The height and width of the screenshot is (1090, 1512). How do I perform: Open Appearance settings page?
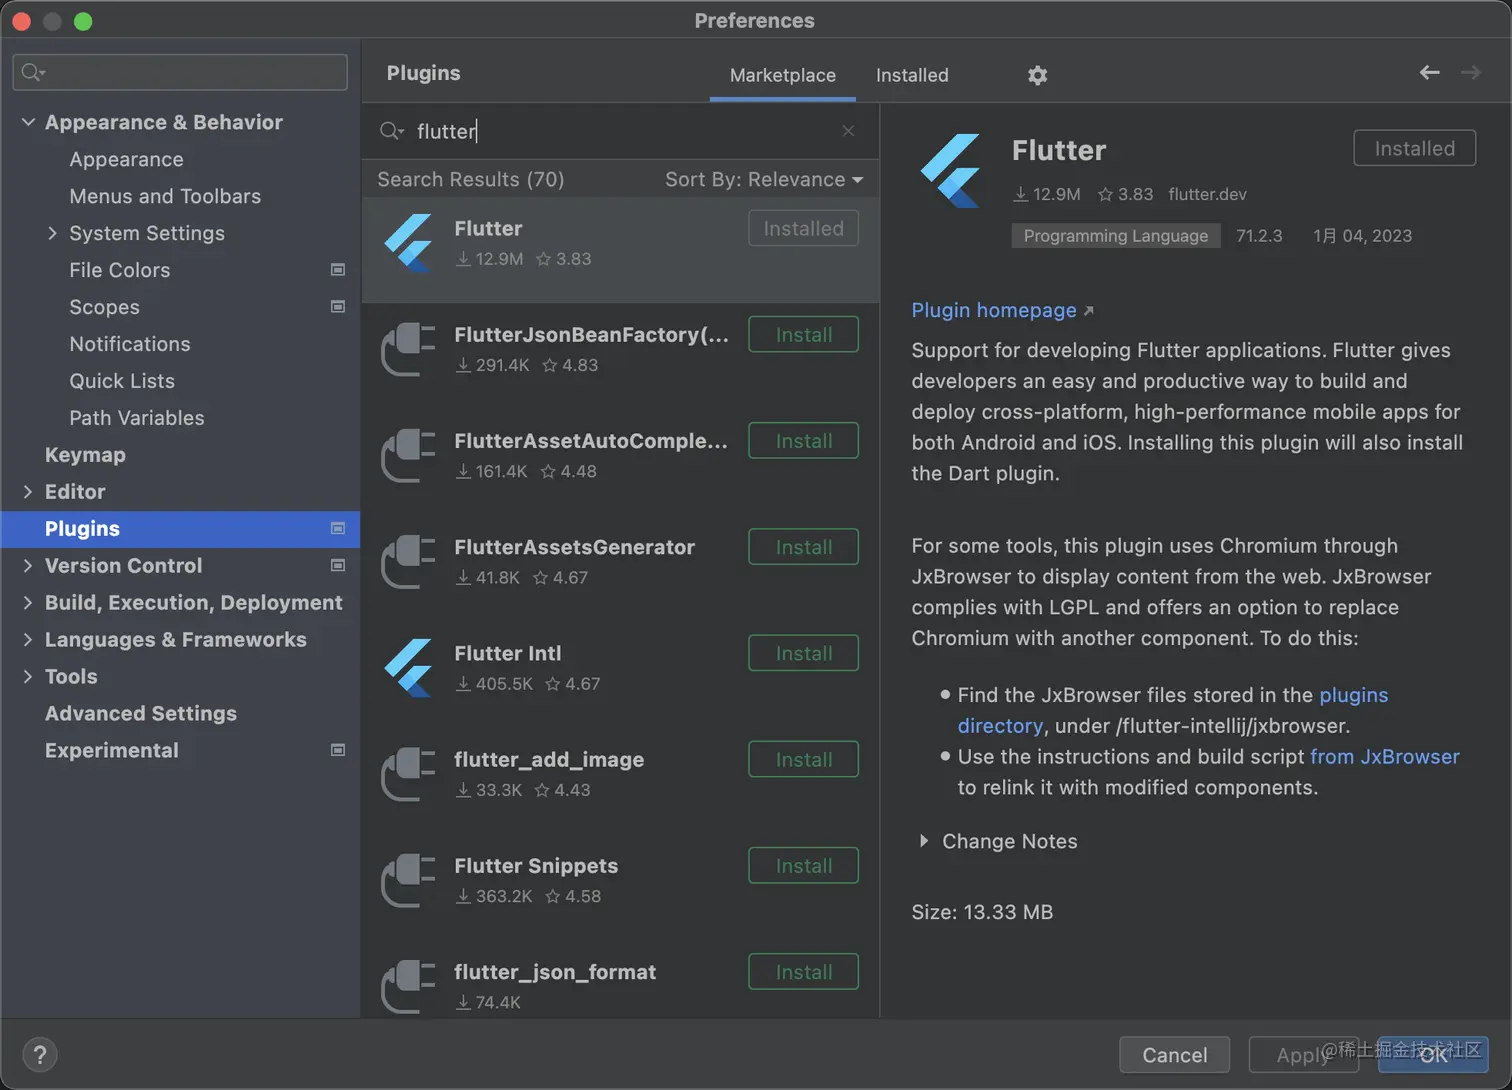tap(126, 159)
